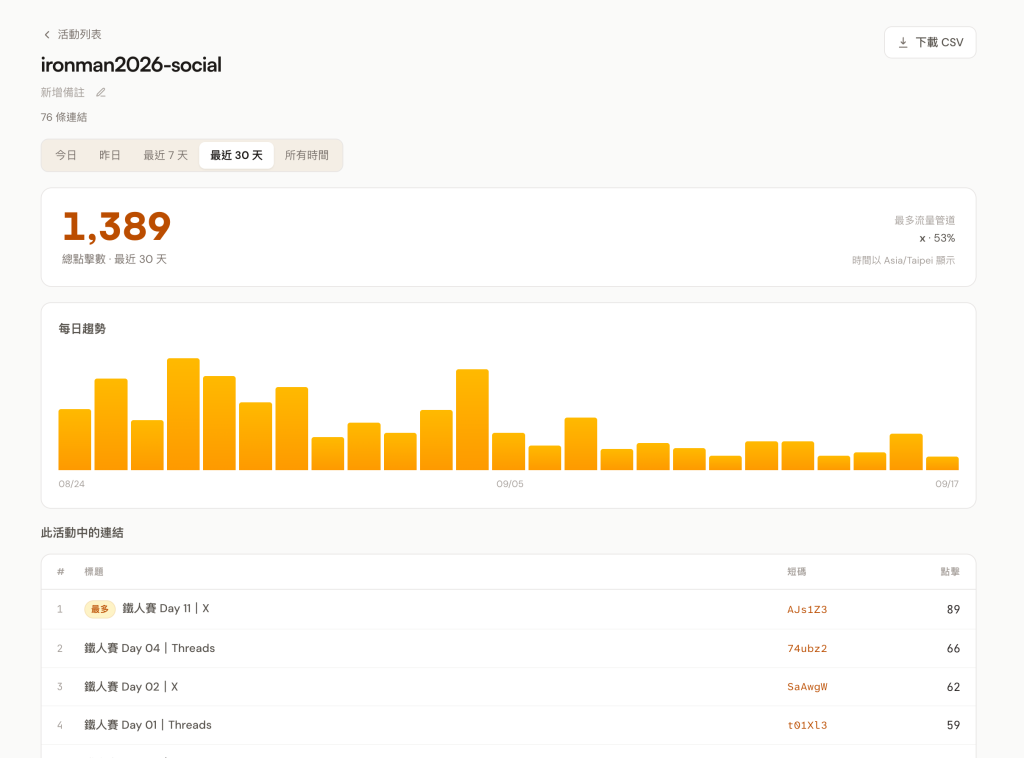Click the ironman2026-social title

(131, 65)
